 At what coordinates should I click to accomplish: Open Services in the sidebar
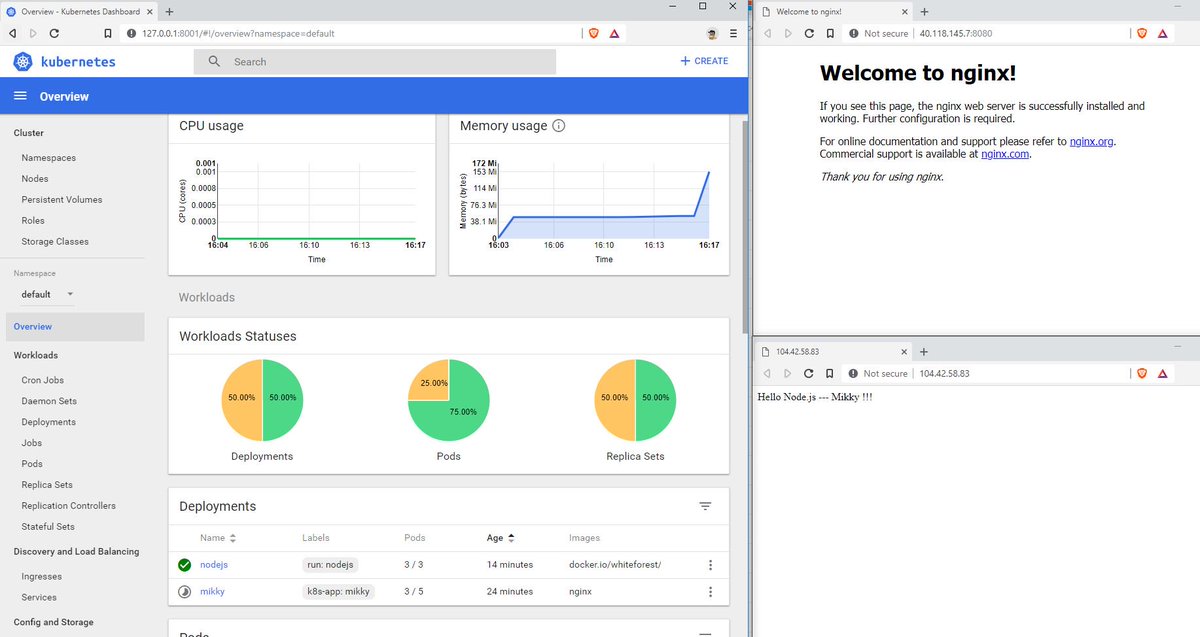tap(39, 598)
